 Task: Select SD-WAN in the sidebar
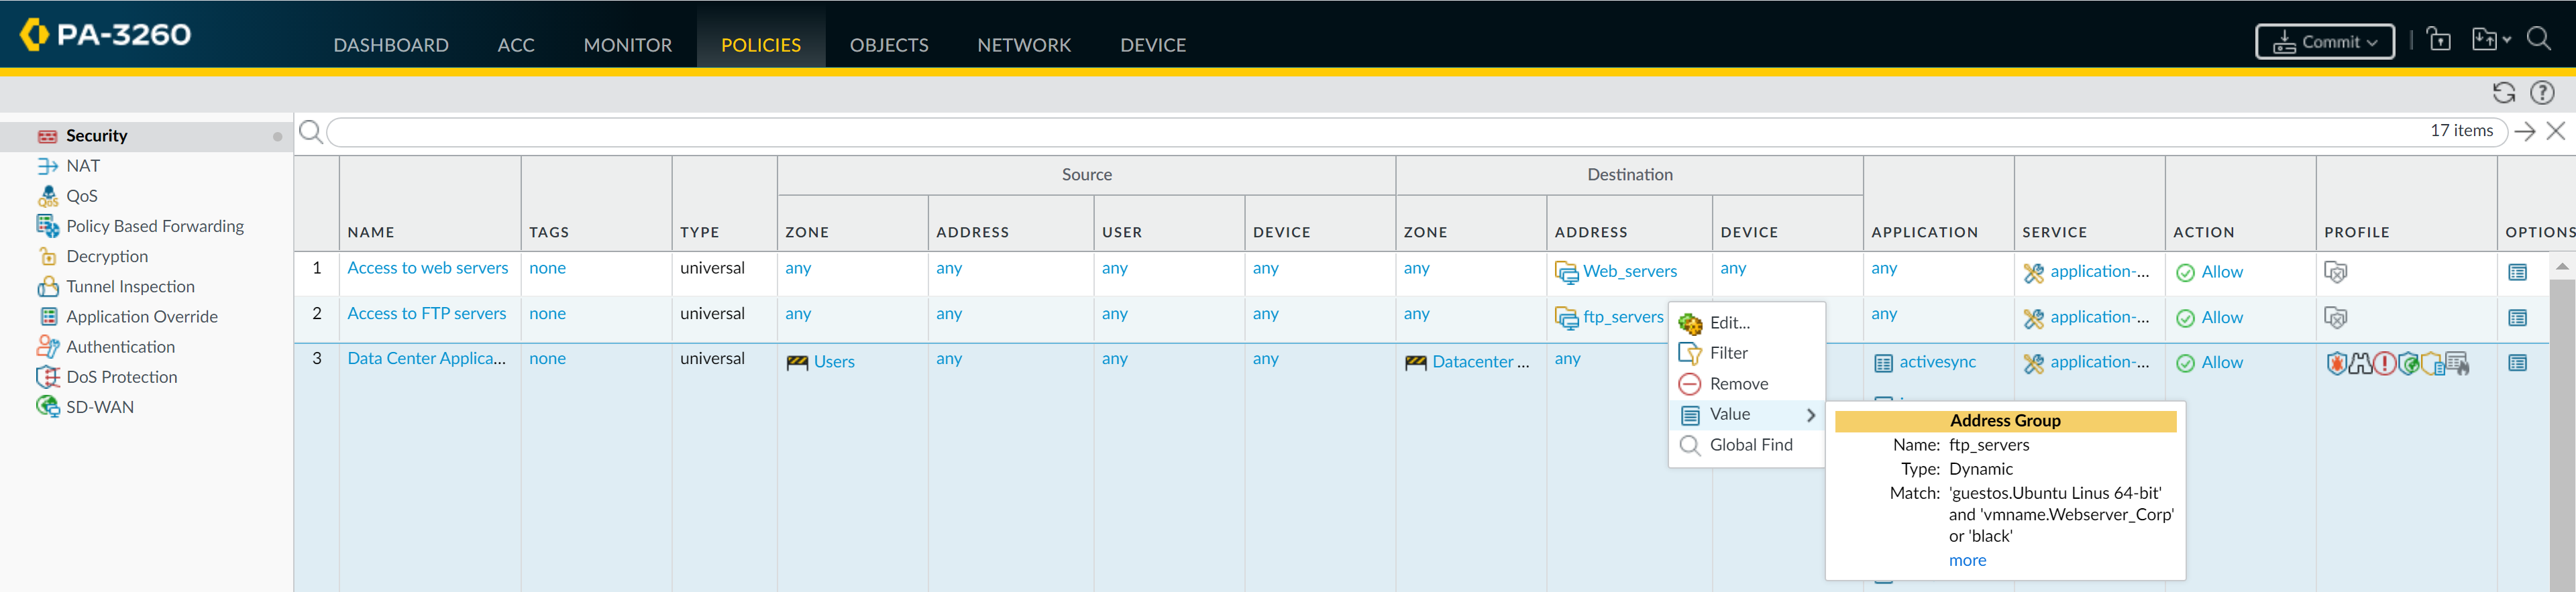point(99,407)
